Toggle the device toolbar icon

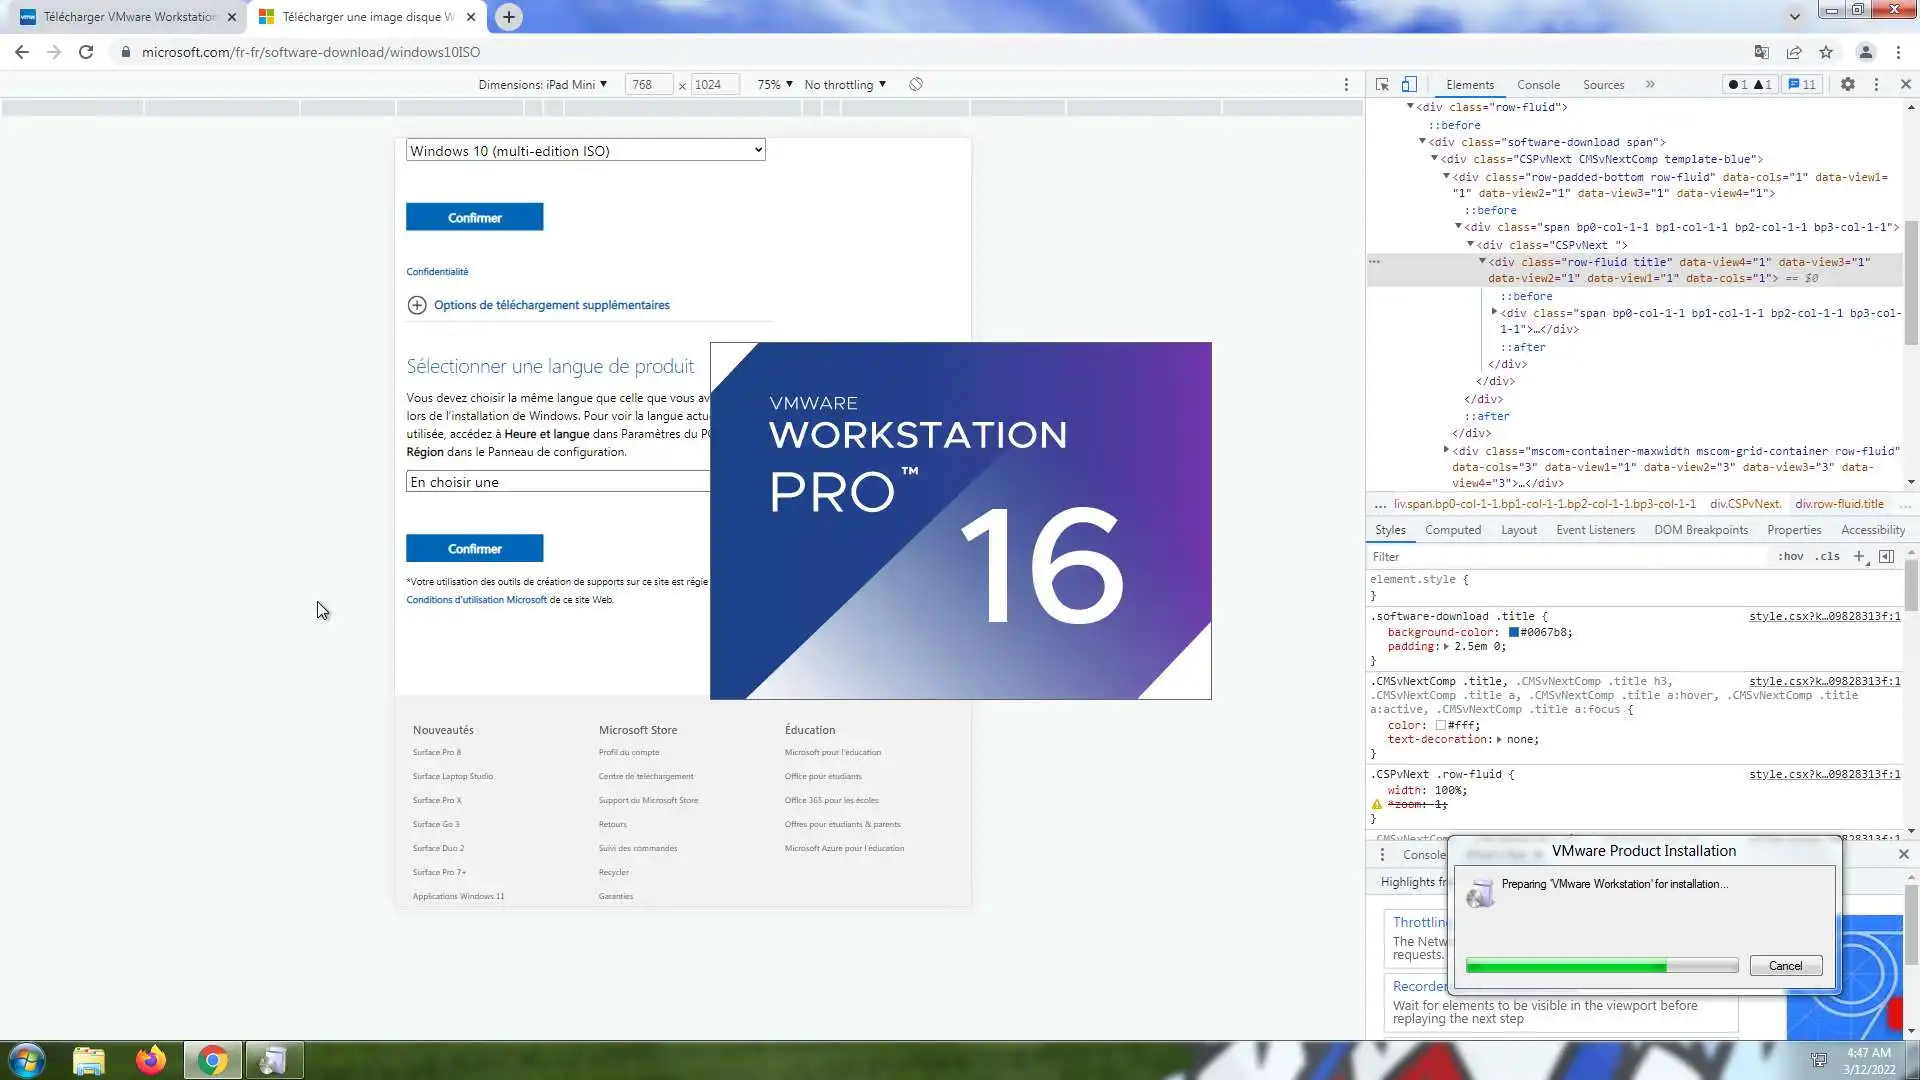click(1409, 85)
